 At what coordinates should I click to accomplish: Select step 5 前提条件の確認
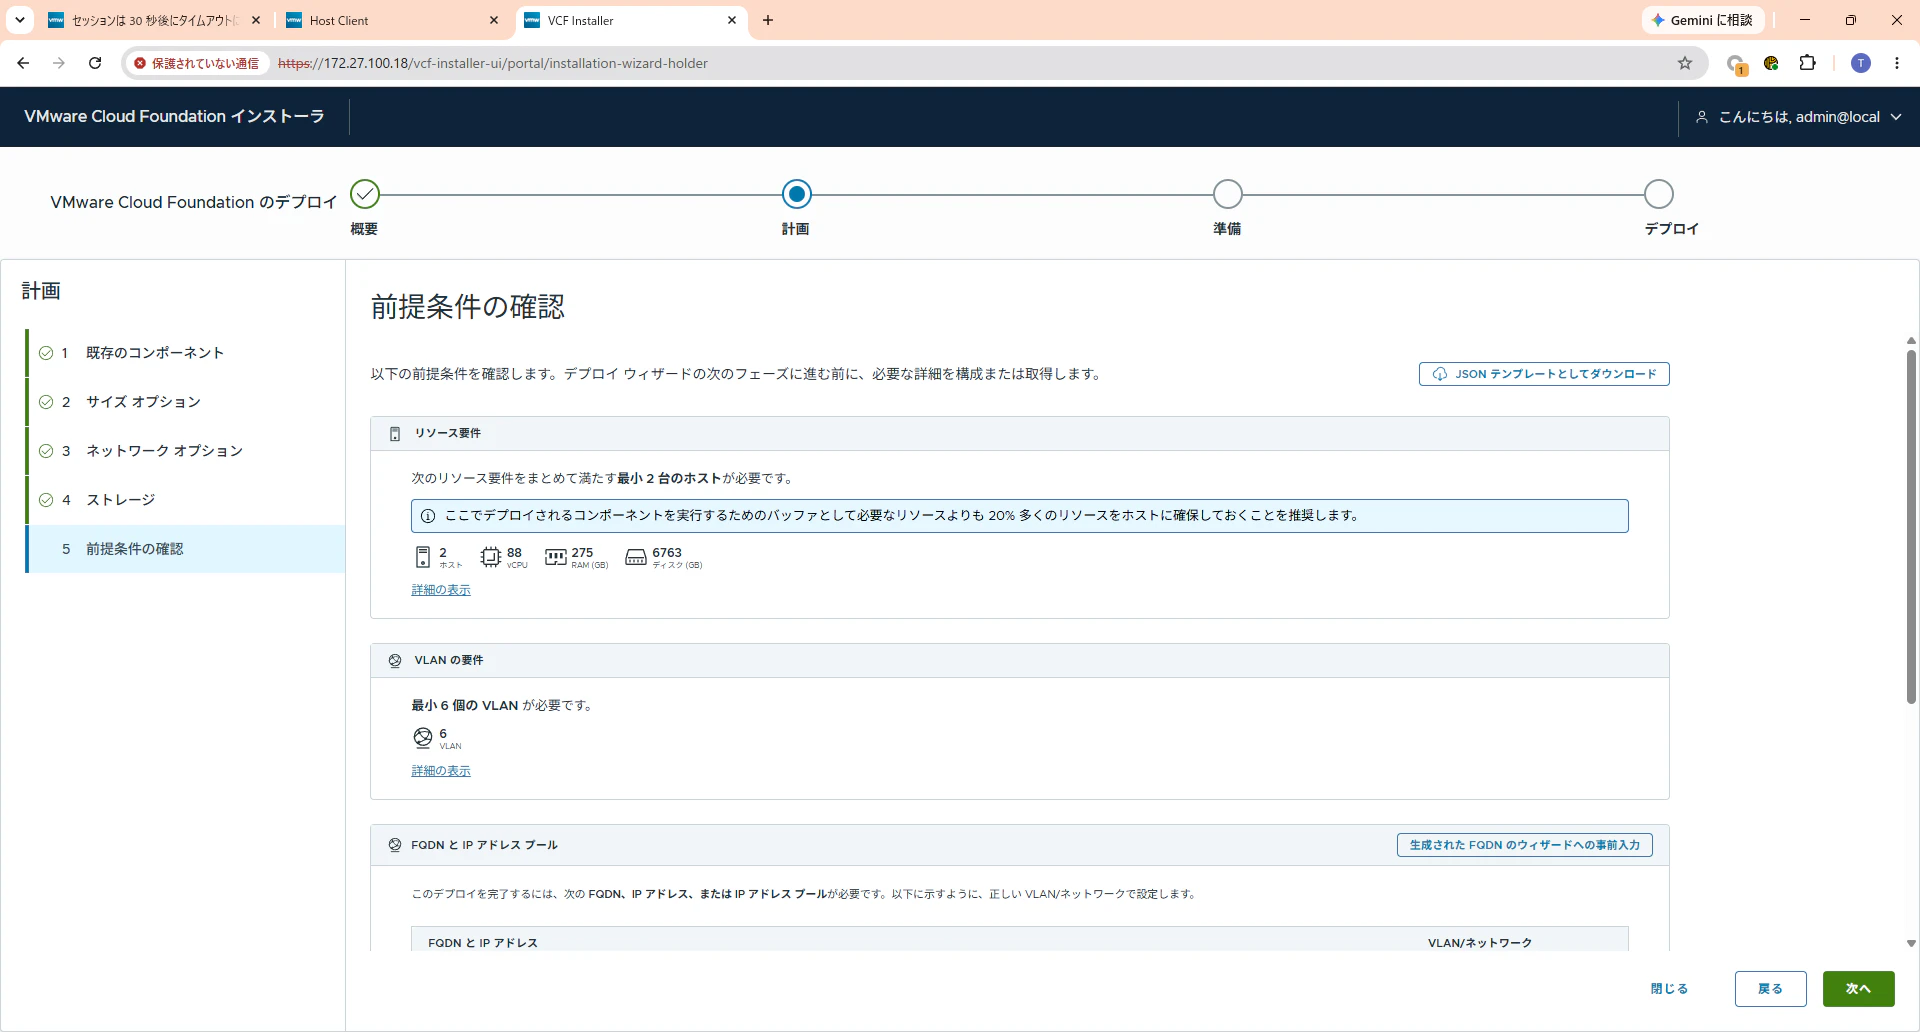coord(186,549)
